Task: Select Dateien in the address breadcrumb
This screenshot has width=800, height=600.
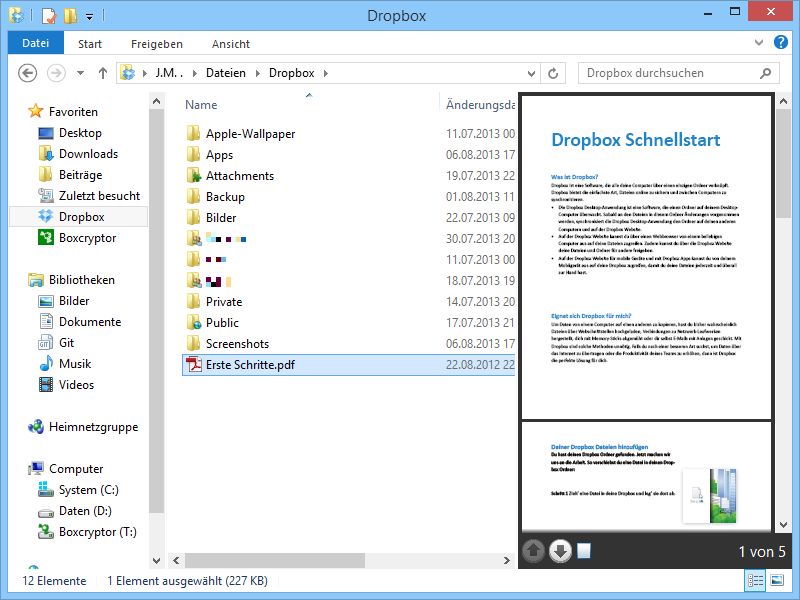Action: pyautogui.click(x=226, y=73)
